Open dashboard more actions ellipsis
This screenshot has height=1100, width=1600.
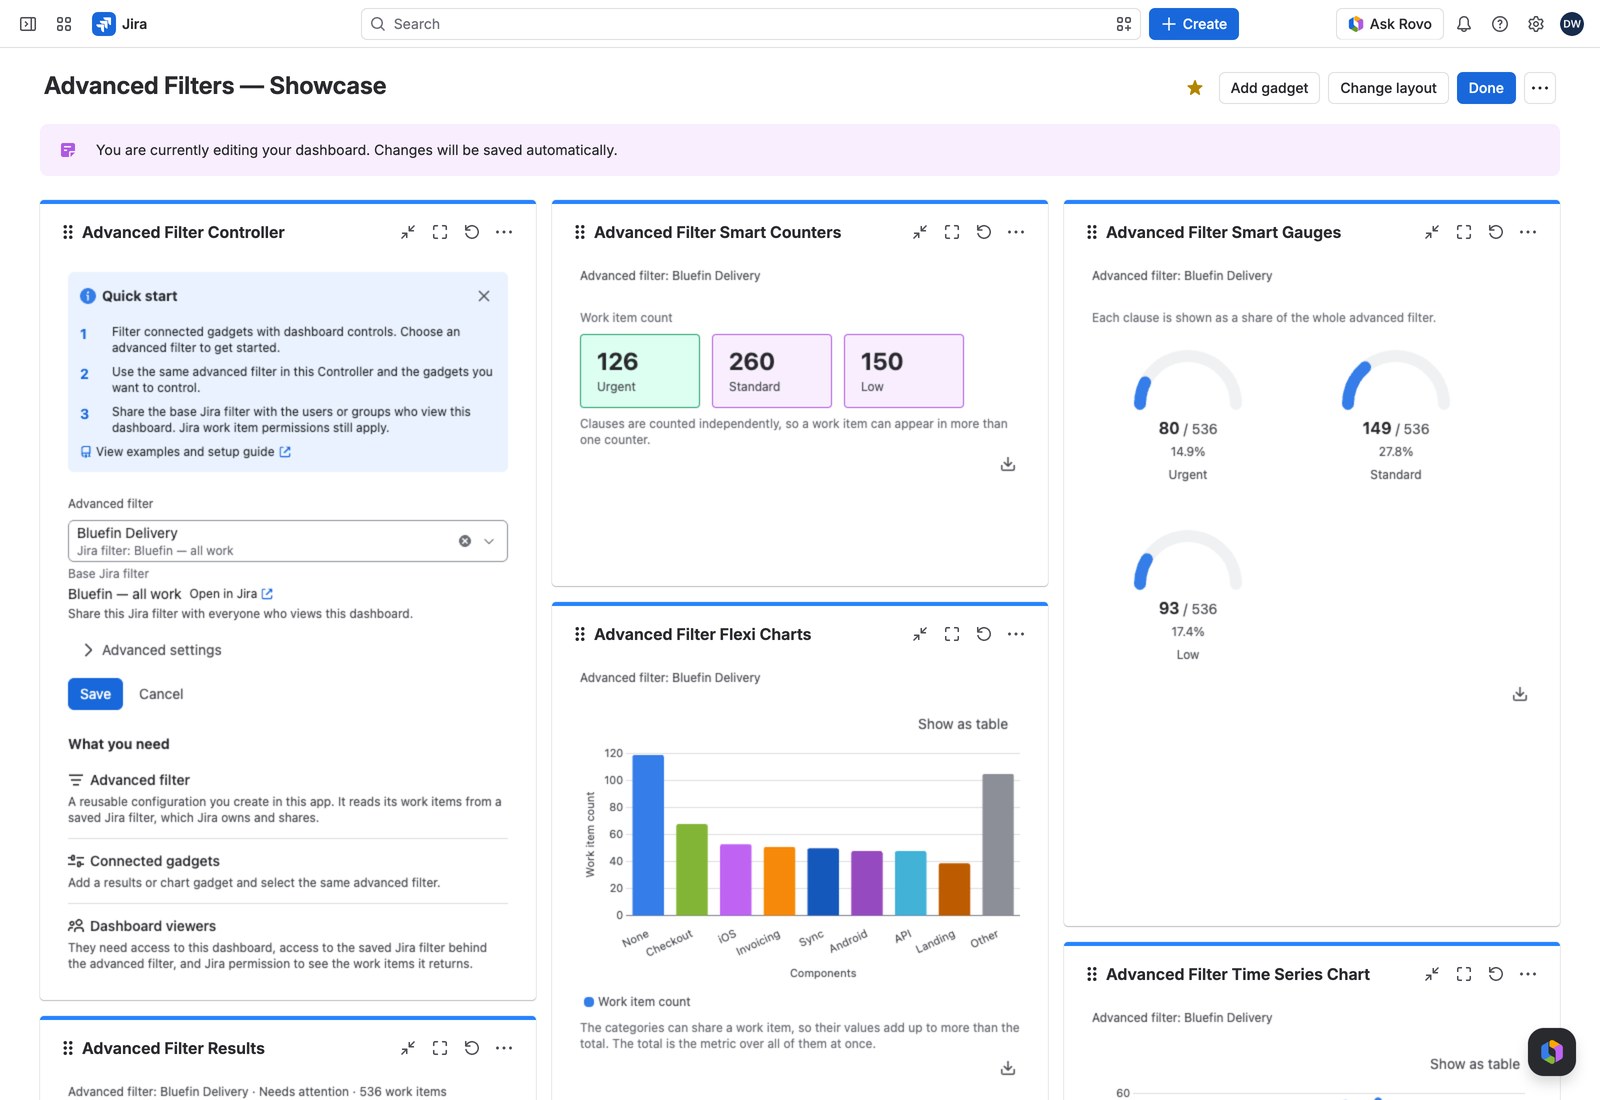pyautogui.click(x=1540, y=88)
